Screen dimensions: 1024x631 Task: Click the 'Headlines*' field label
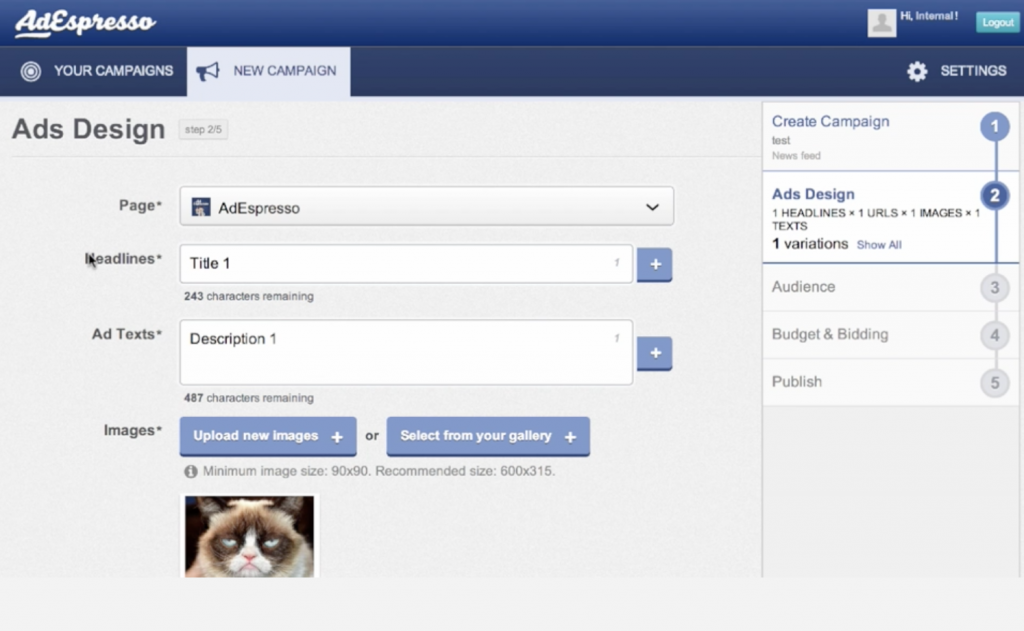[123, 259]
